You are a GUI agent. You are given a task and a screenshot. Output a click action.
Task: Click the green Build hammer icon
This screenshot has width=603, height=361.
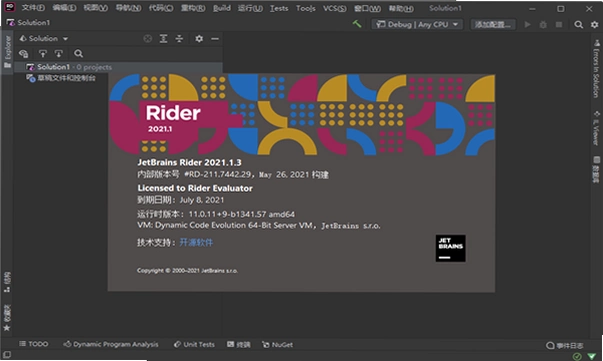coord(357,24)
